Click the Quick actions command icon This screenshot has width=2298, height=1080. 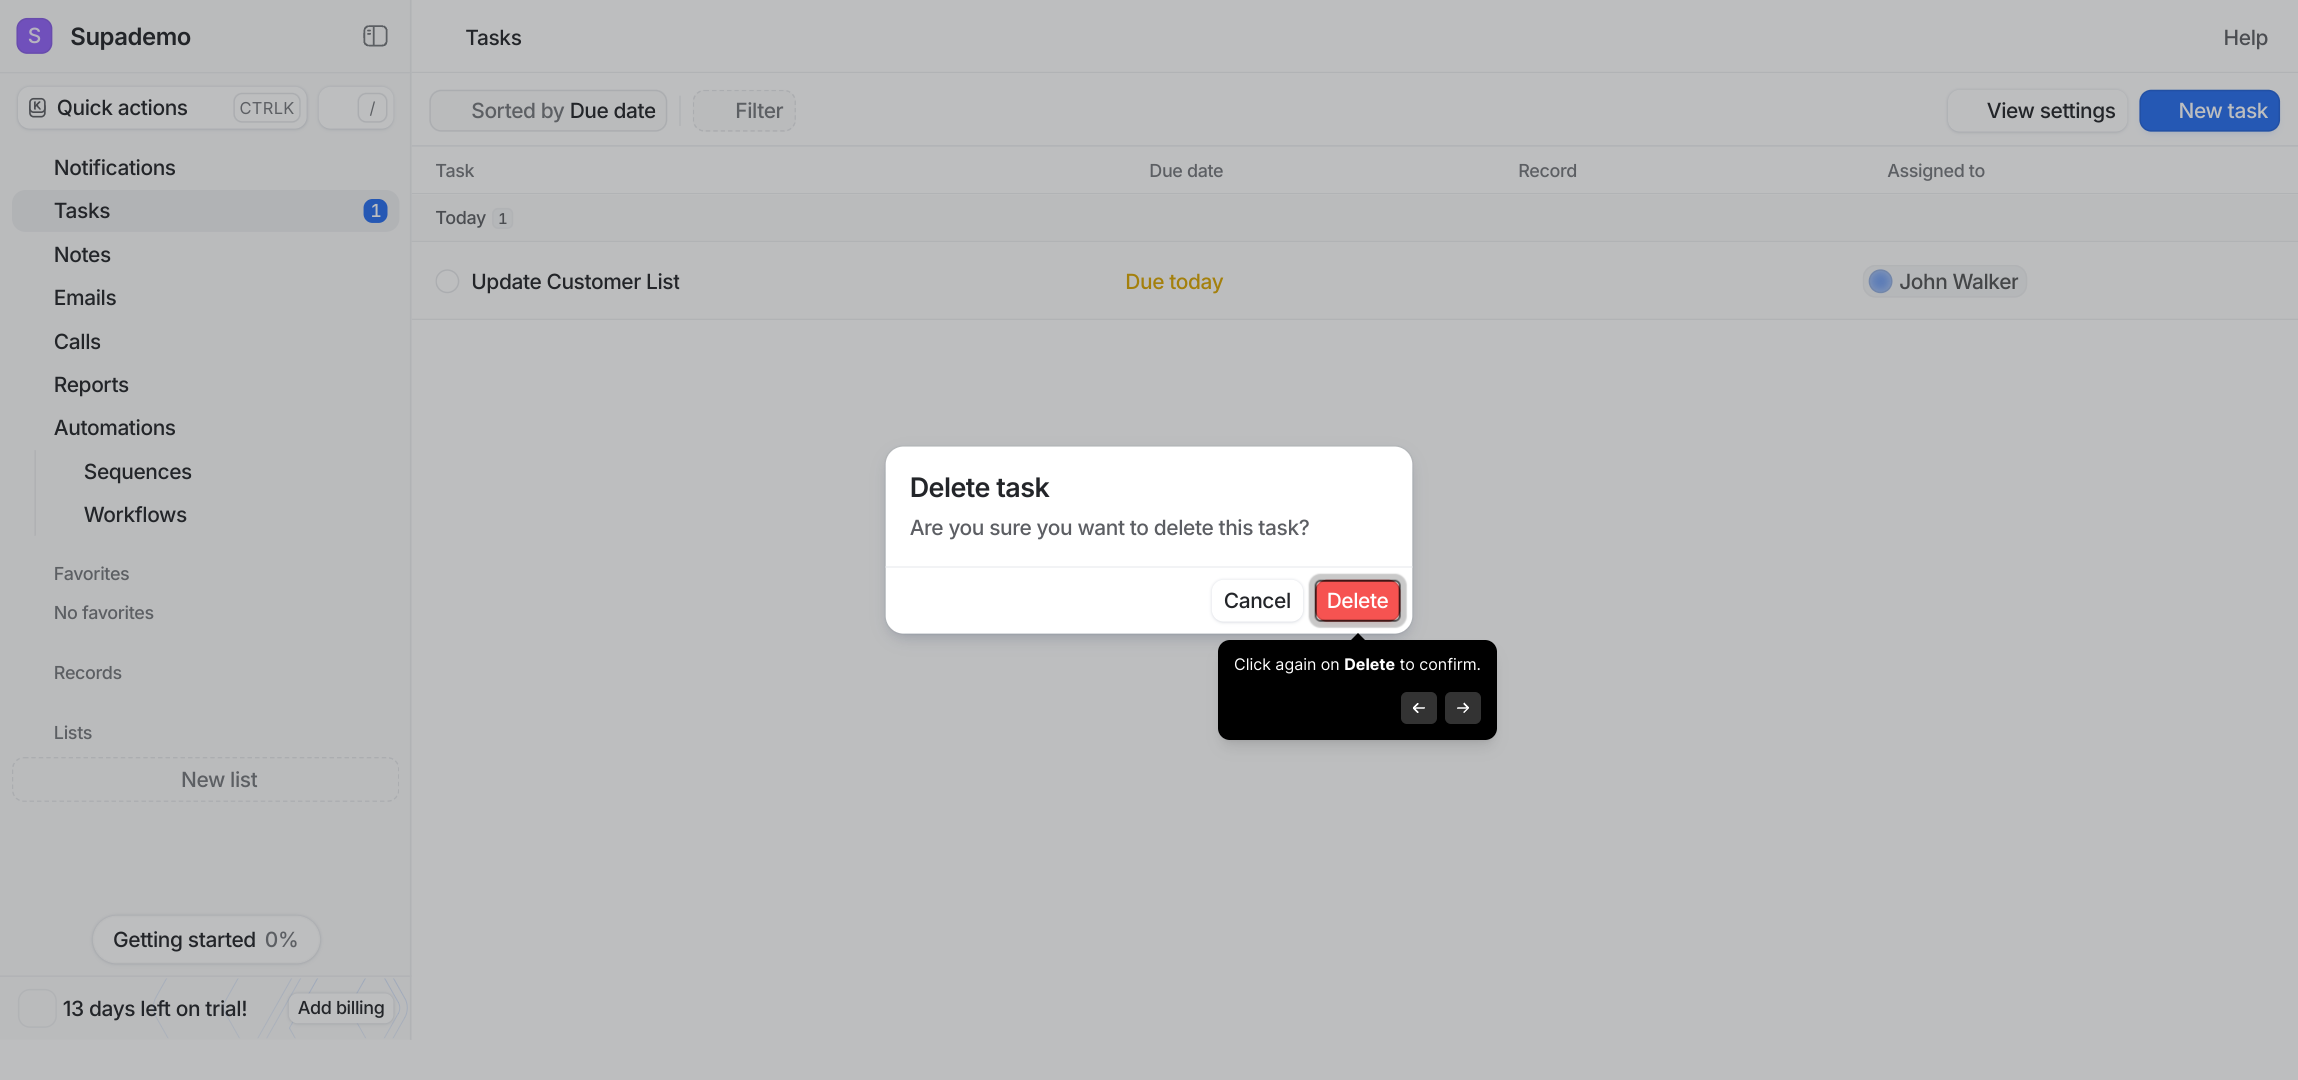37,108
